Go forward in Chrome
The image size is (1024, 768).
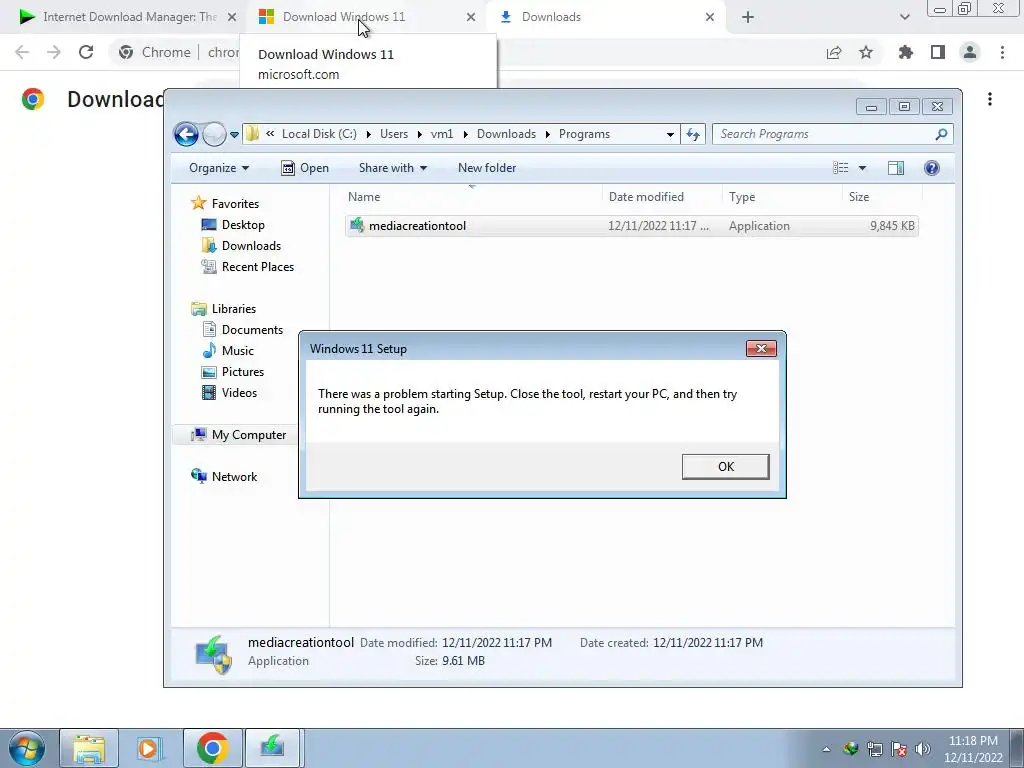coord(54,52)
